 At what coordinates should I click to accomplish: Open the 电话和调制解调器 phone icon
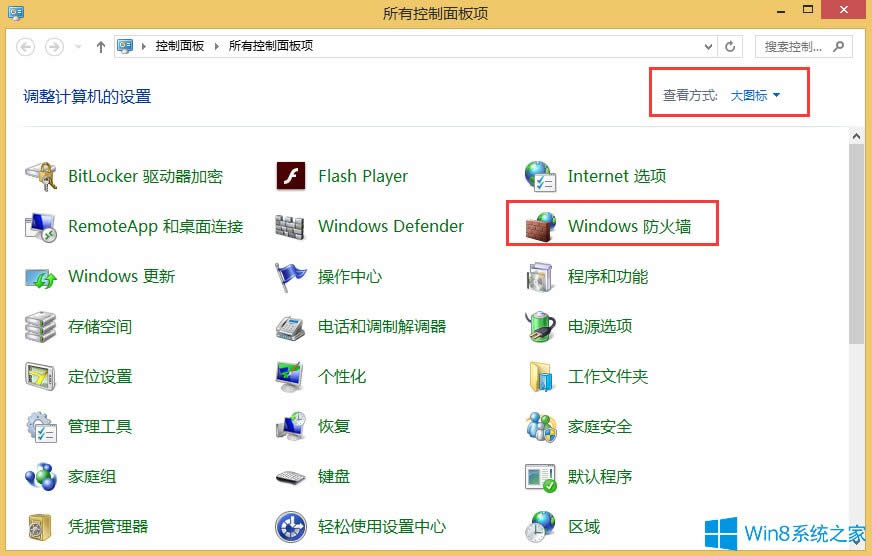pos(290,327)
